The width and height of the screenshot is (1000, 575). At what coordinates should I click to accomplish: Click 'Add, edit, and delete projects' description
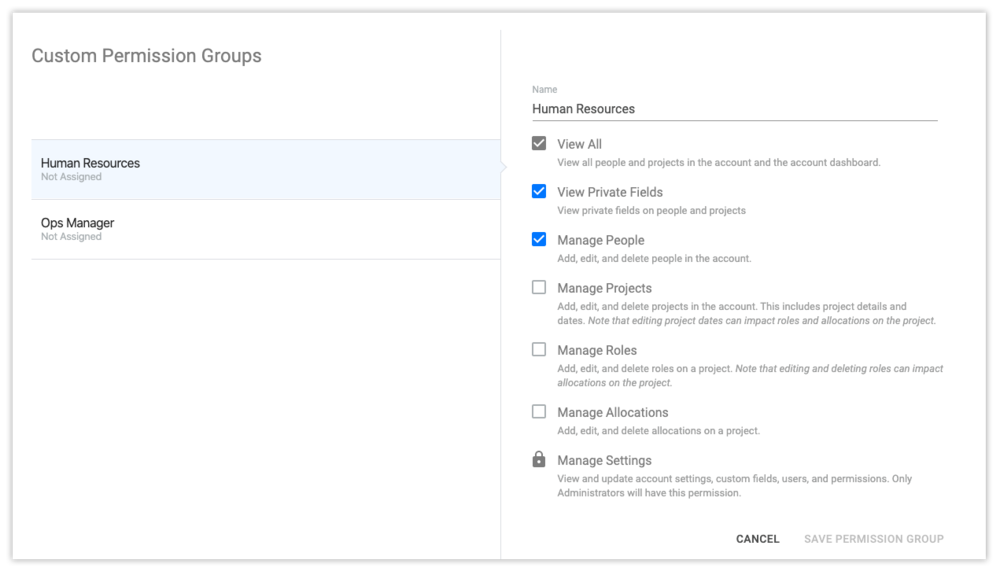click(747, 314)
